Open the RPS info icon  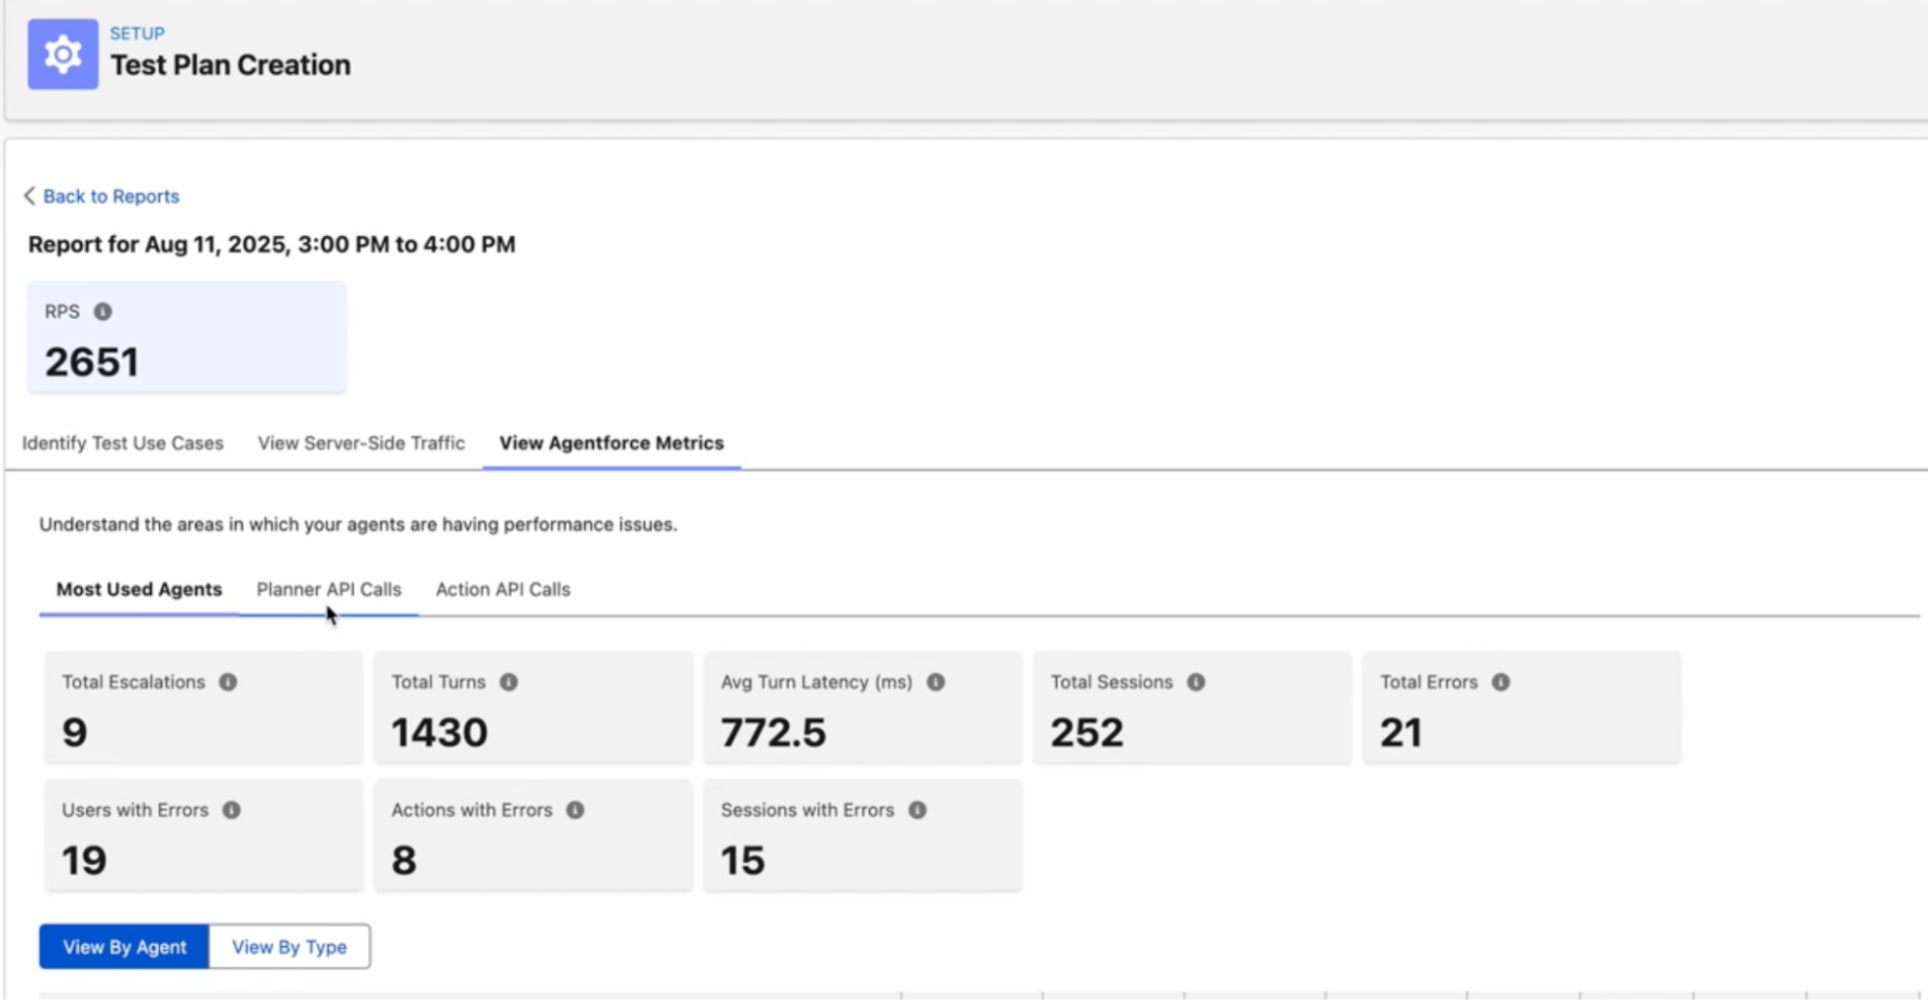point(102,312)
